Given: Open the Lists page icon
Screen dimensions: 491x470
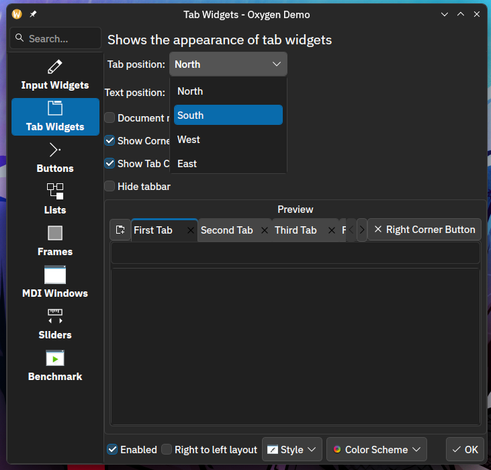Looking at the screenshot, I should pos(55,191).
